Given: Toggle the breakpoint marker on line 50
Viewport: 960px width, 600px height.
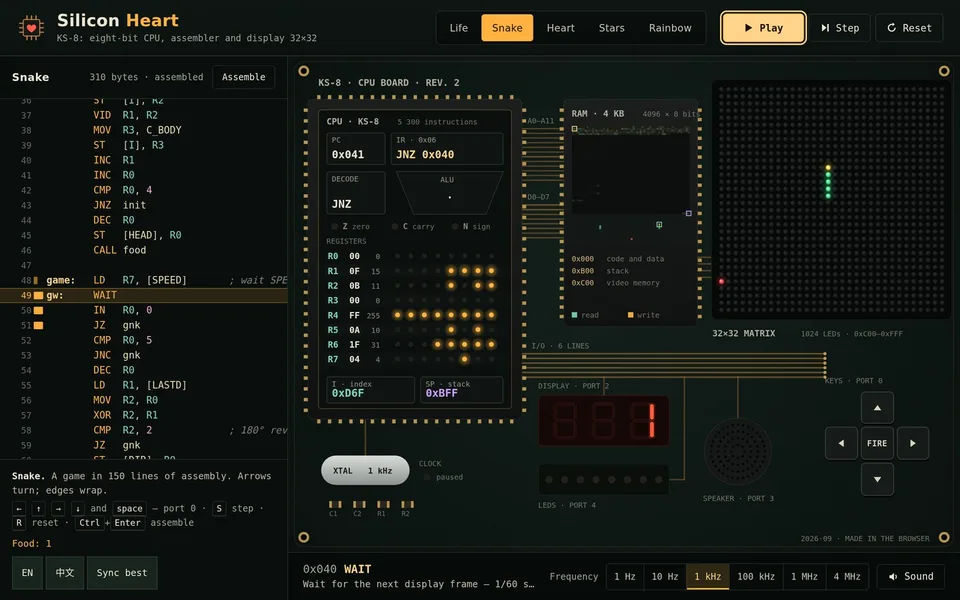Looking at the screenshot, I should click(x=38, y=310).
